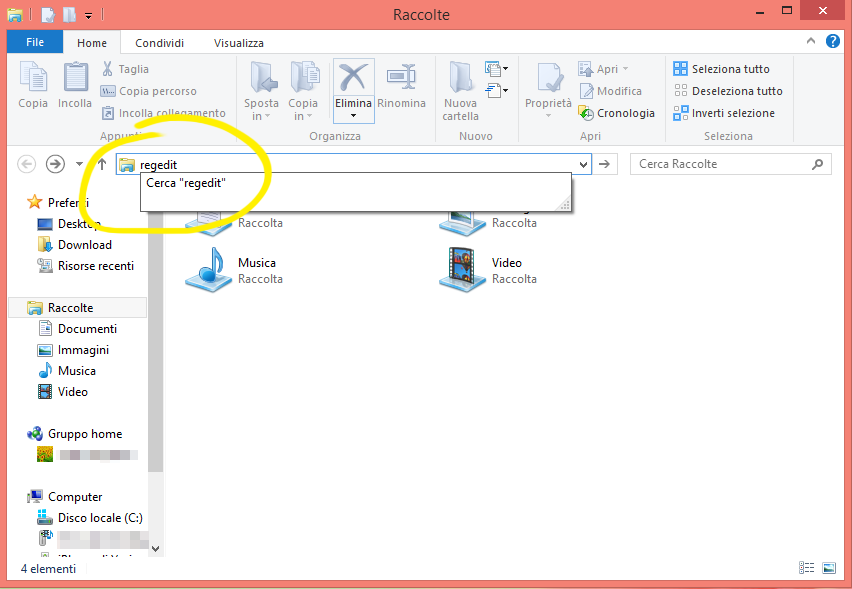Go up one folder level
This screenshot has height=589, width=852.
pyautogui.click(x=102, y=164)
